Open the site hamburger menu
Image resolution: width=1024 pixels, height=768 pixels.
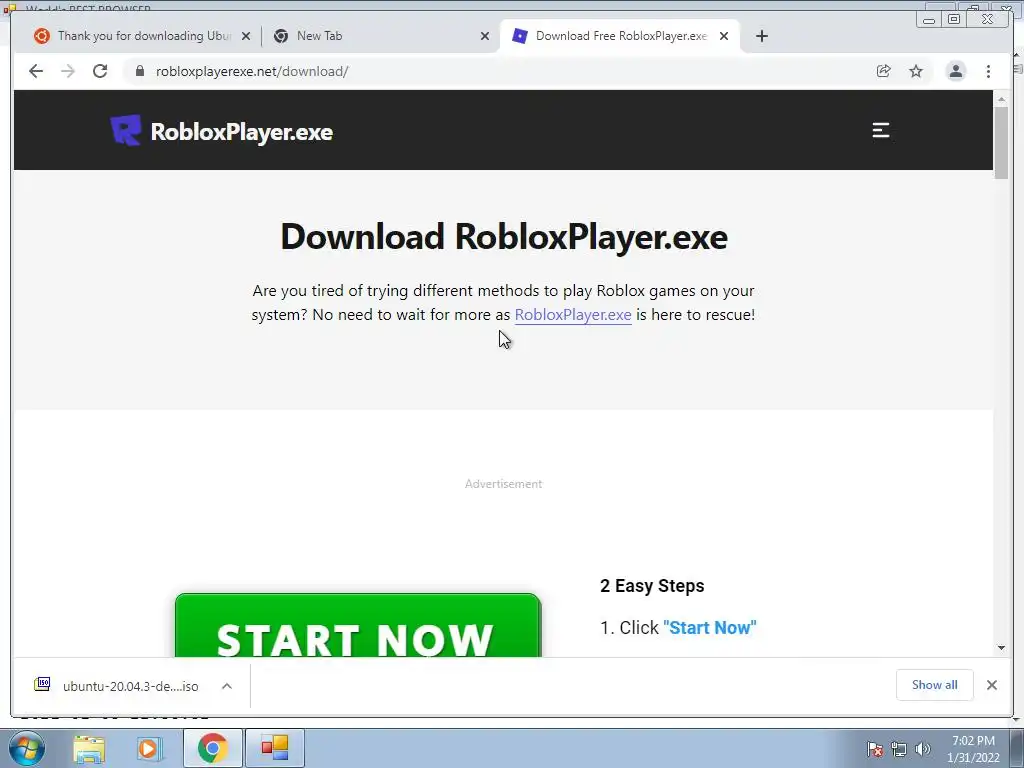click(x=881, y=131)
